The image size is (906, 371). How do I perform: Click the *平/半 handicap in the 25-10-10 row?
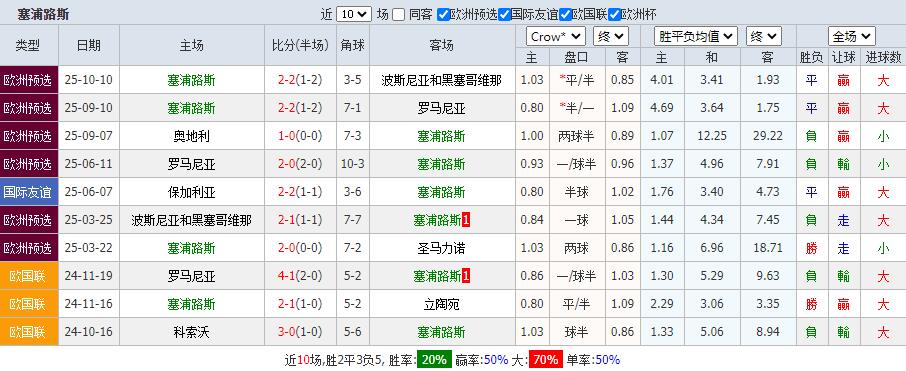(577, 80)
